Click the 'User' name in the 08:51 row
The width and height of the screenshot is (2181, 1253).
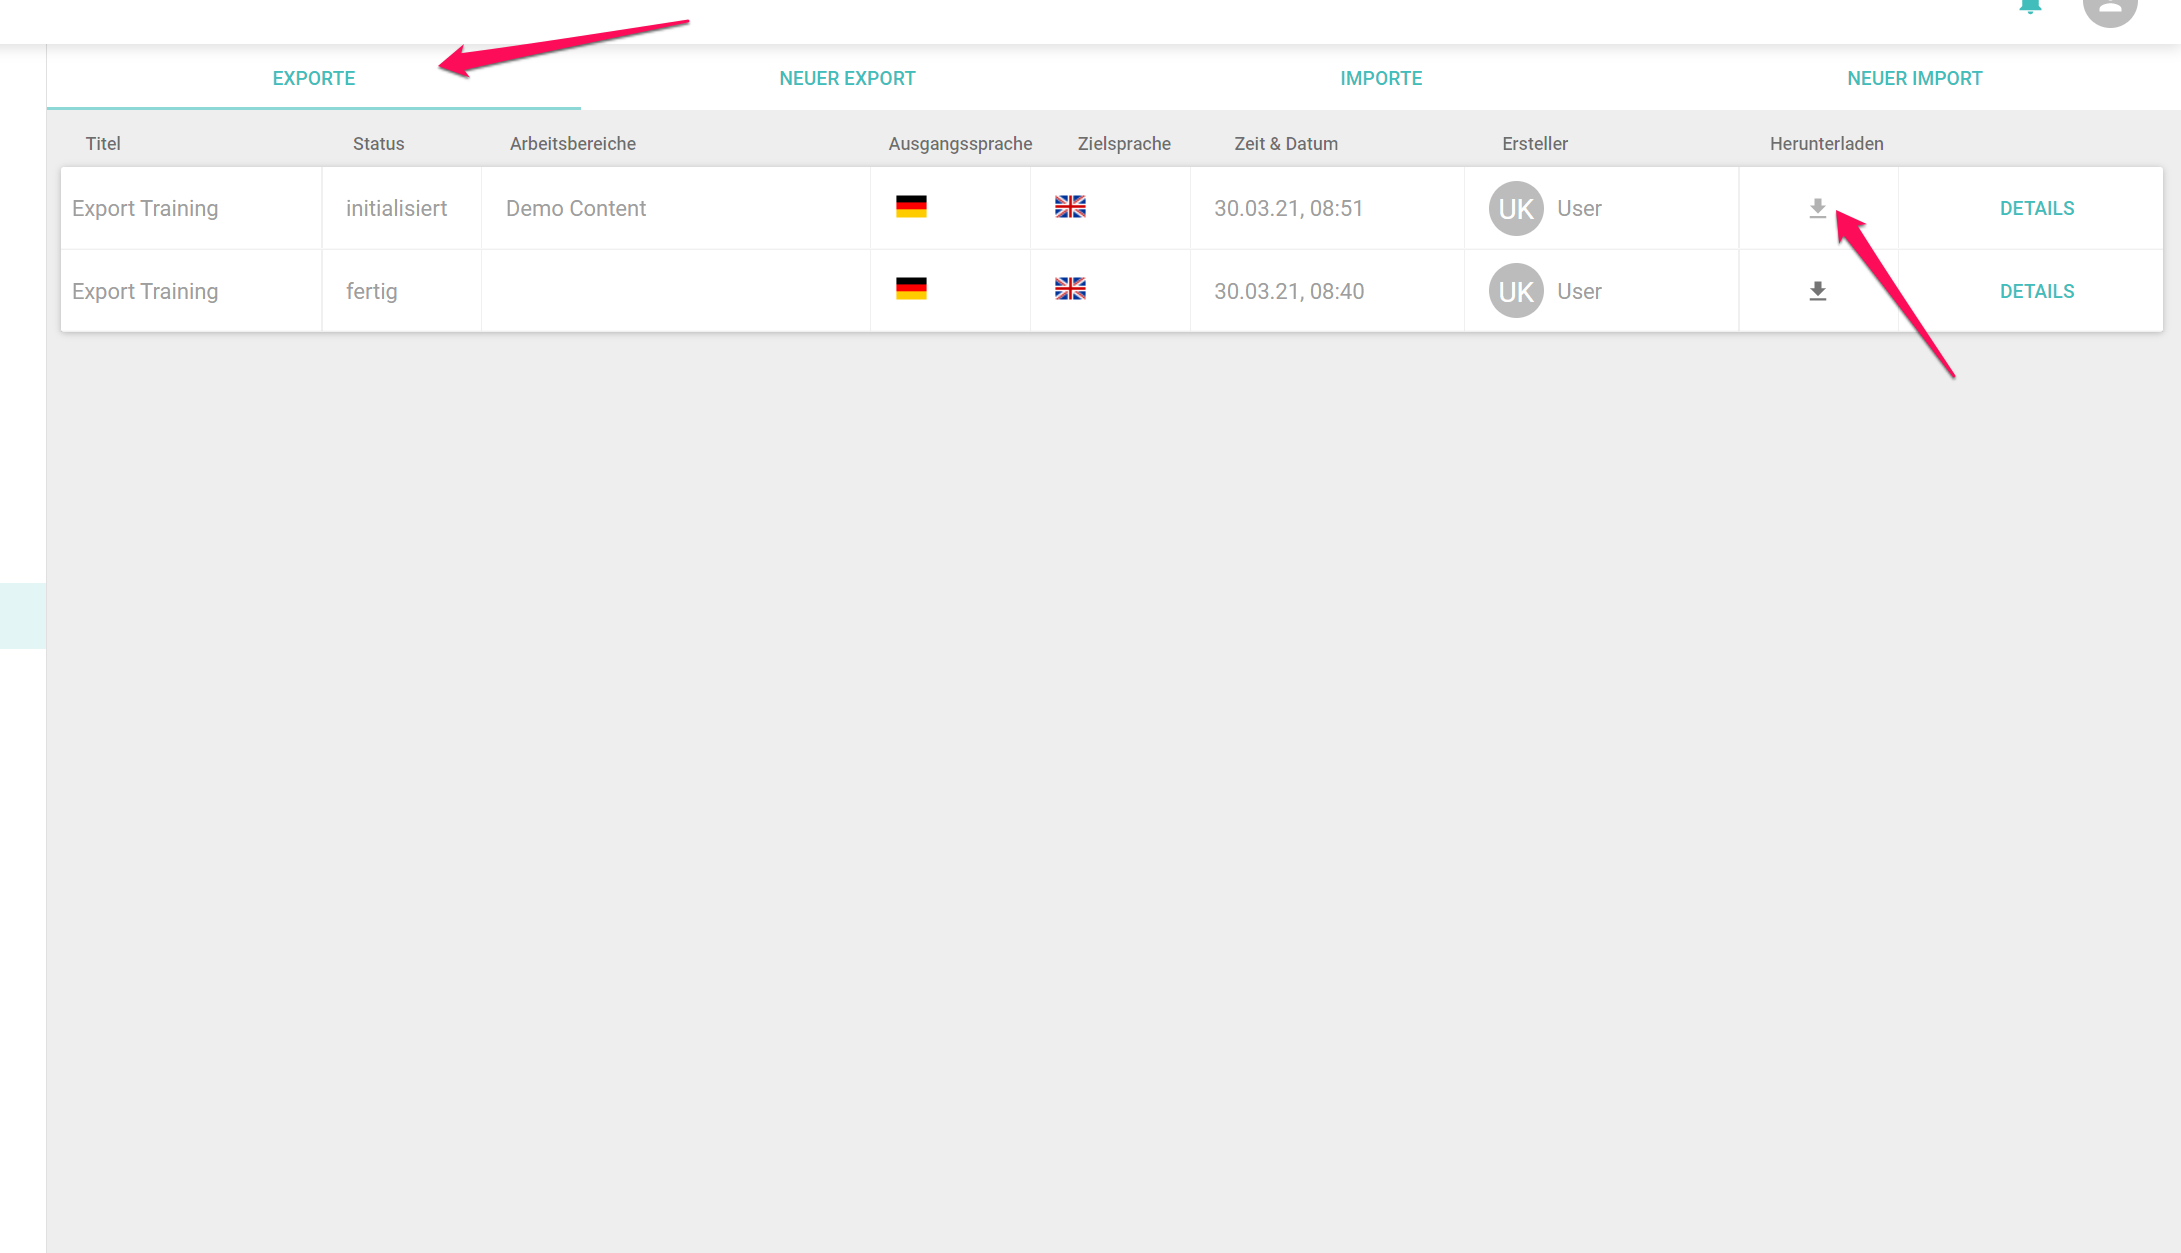click(x=1579, y=208)
